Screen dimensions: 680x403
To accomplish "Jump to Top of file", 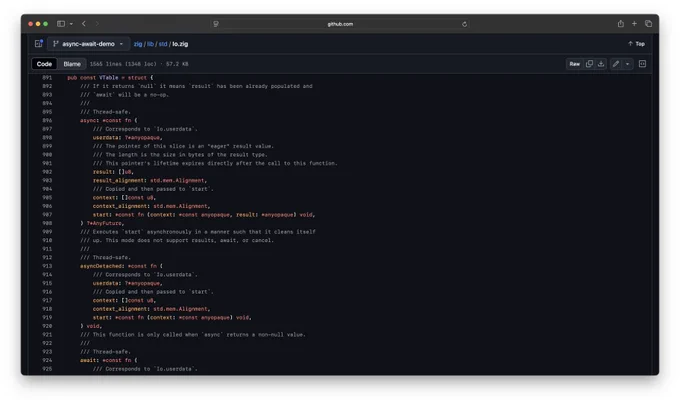I will click(636, 44).
